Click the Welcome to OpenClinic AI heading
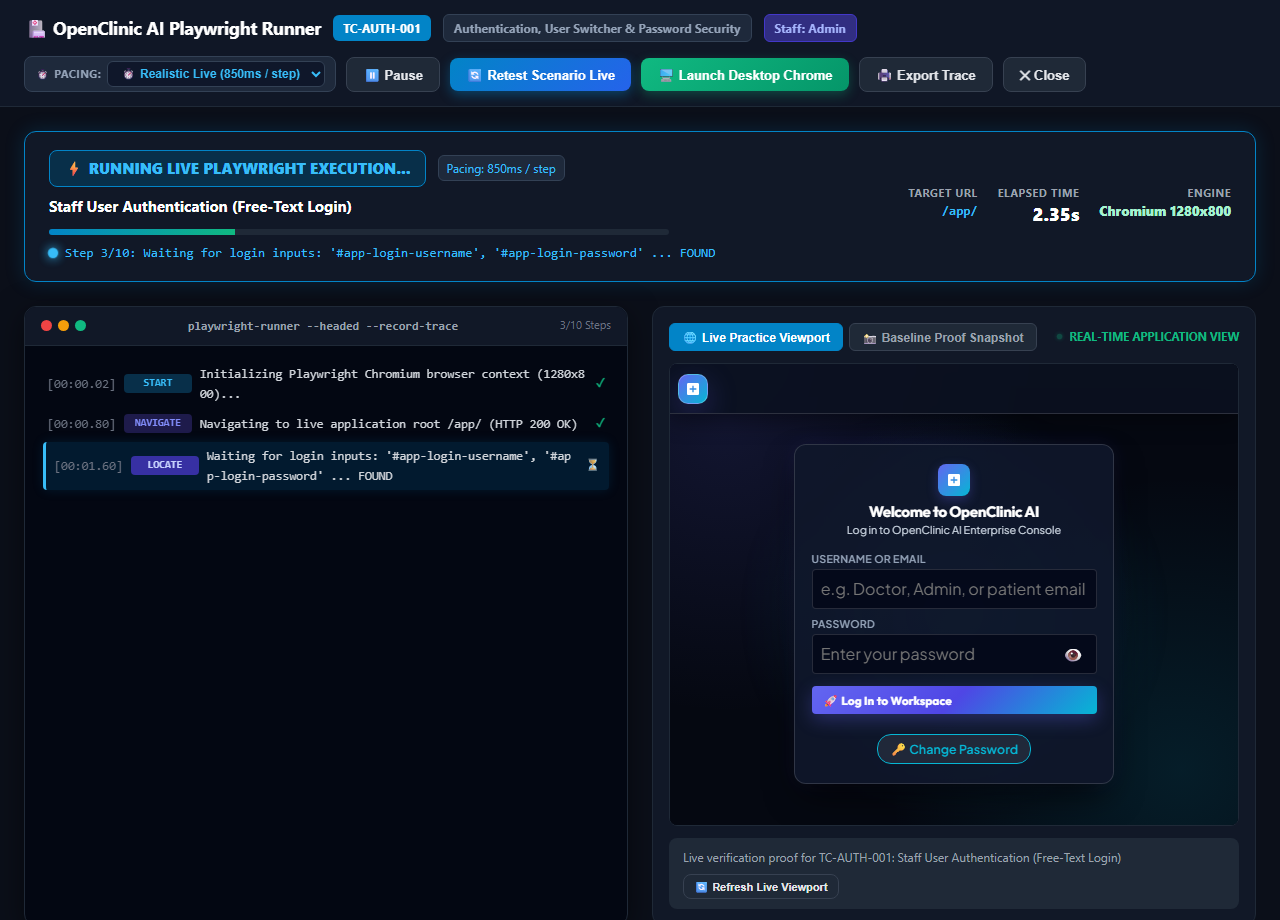The width and height of the screenshot is (1280, 920). pos(954,512)
